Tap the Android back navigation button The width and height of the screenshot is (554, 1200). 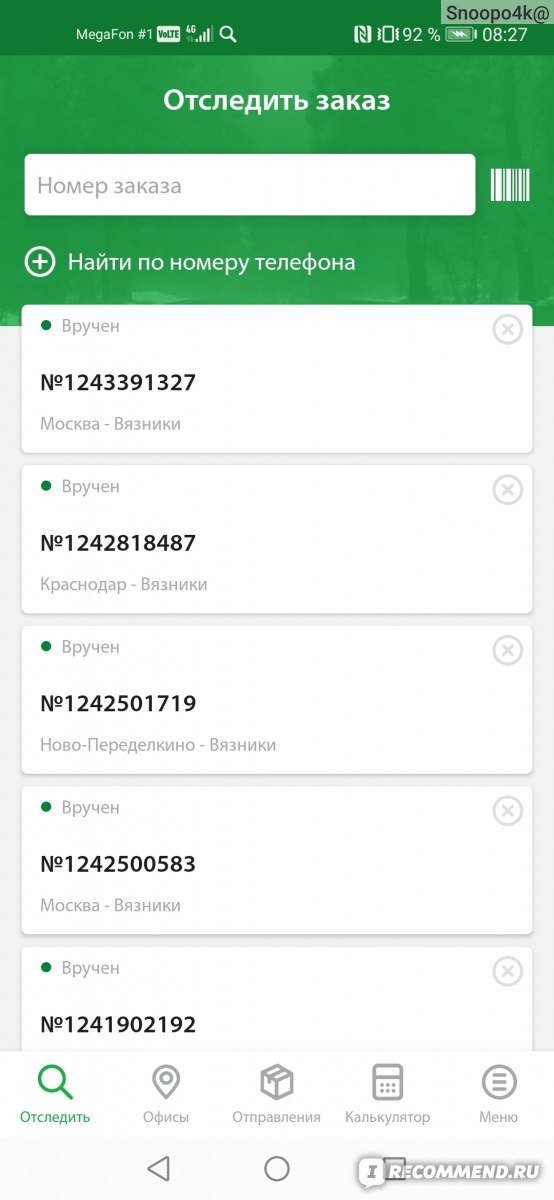coord(158,1168)
